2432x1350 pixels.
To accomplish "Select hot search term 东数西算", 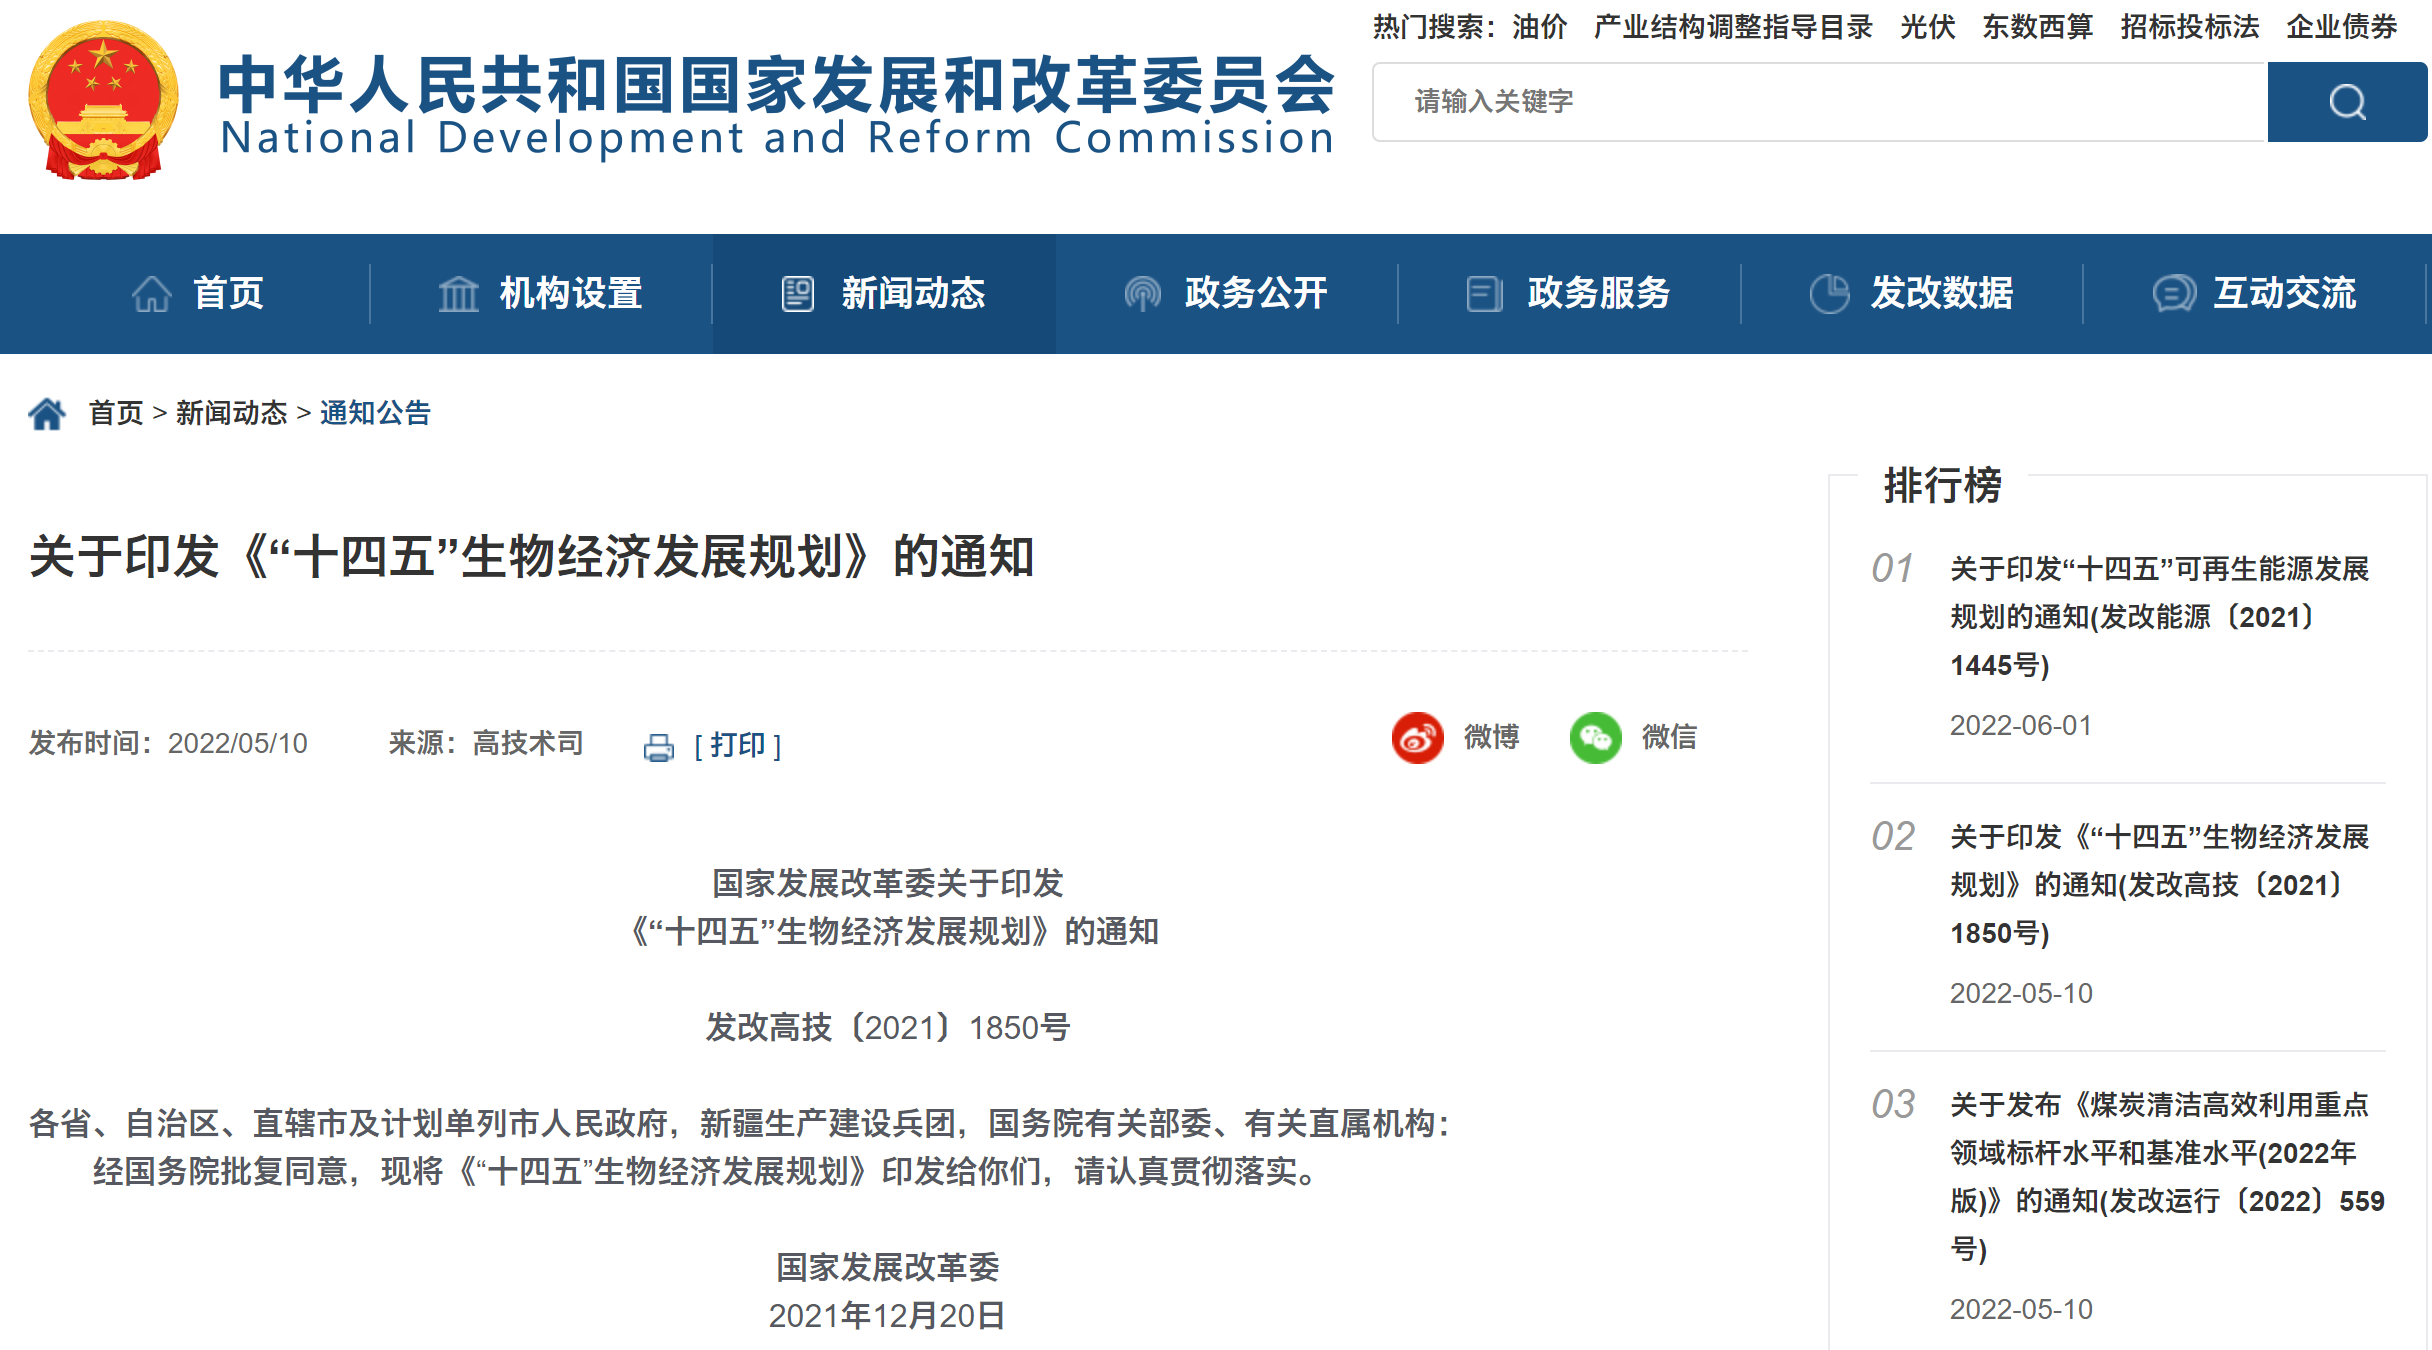I will click(2037, 27).
